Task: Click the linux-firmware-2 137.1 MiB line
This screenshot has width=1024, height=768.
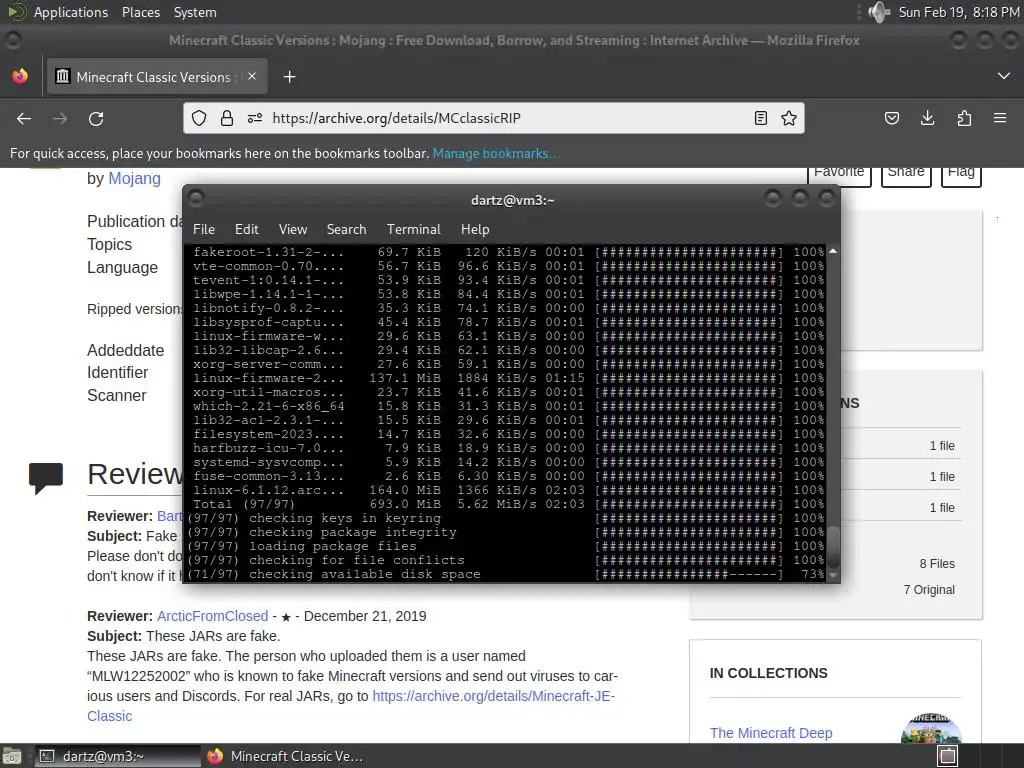Action: pyautogui.click(x=508, y=378)
